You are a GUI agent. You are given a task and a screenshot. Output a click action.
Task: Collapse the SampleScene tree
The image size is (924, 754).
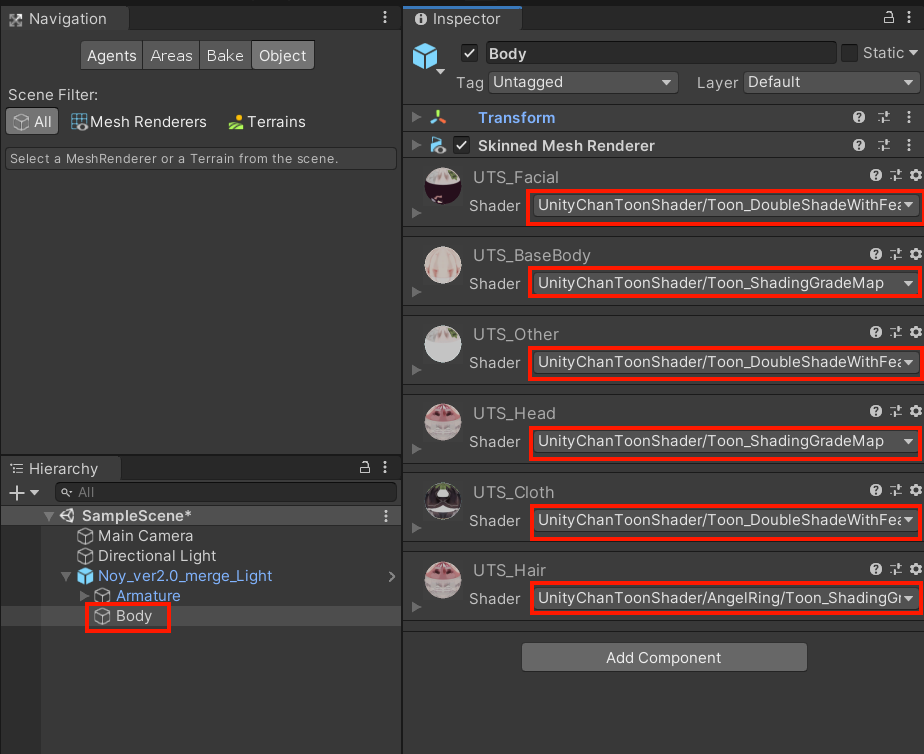[x=49, y=517]
